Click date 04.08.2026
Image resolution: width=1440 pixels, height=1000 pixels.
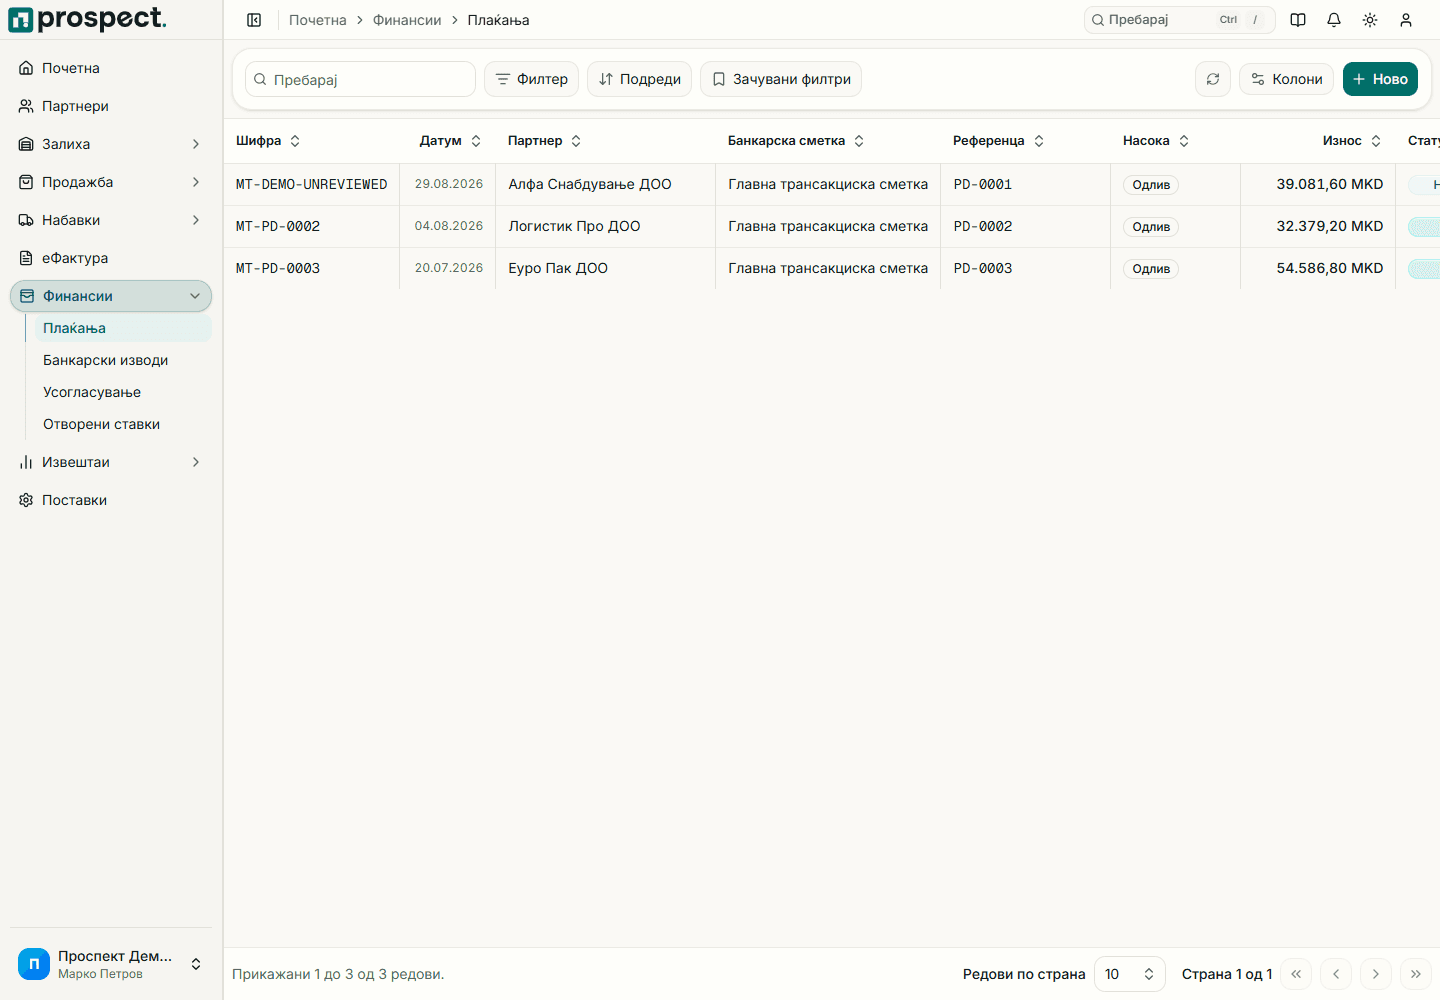pos(449,226)
